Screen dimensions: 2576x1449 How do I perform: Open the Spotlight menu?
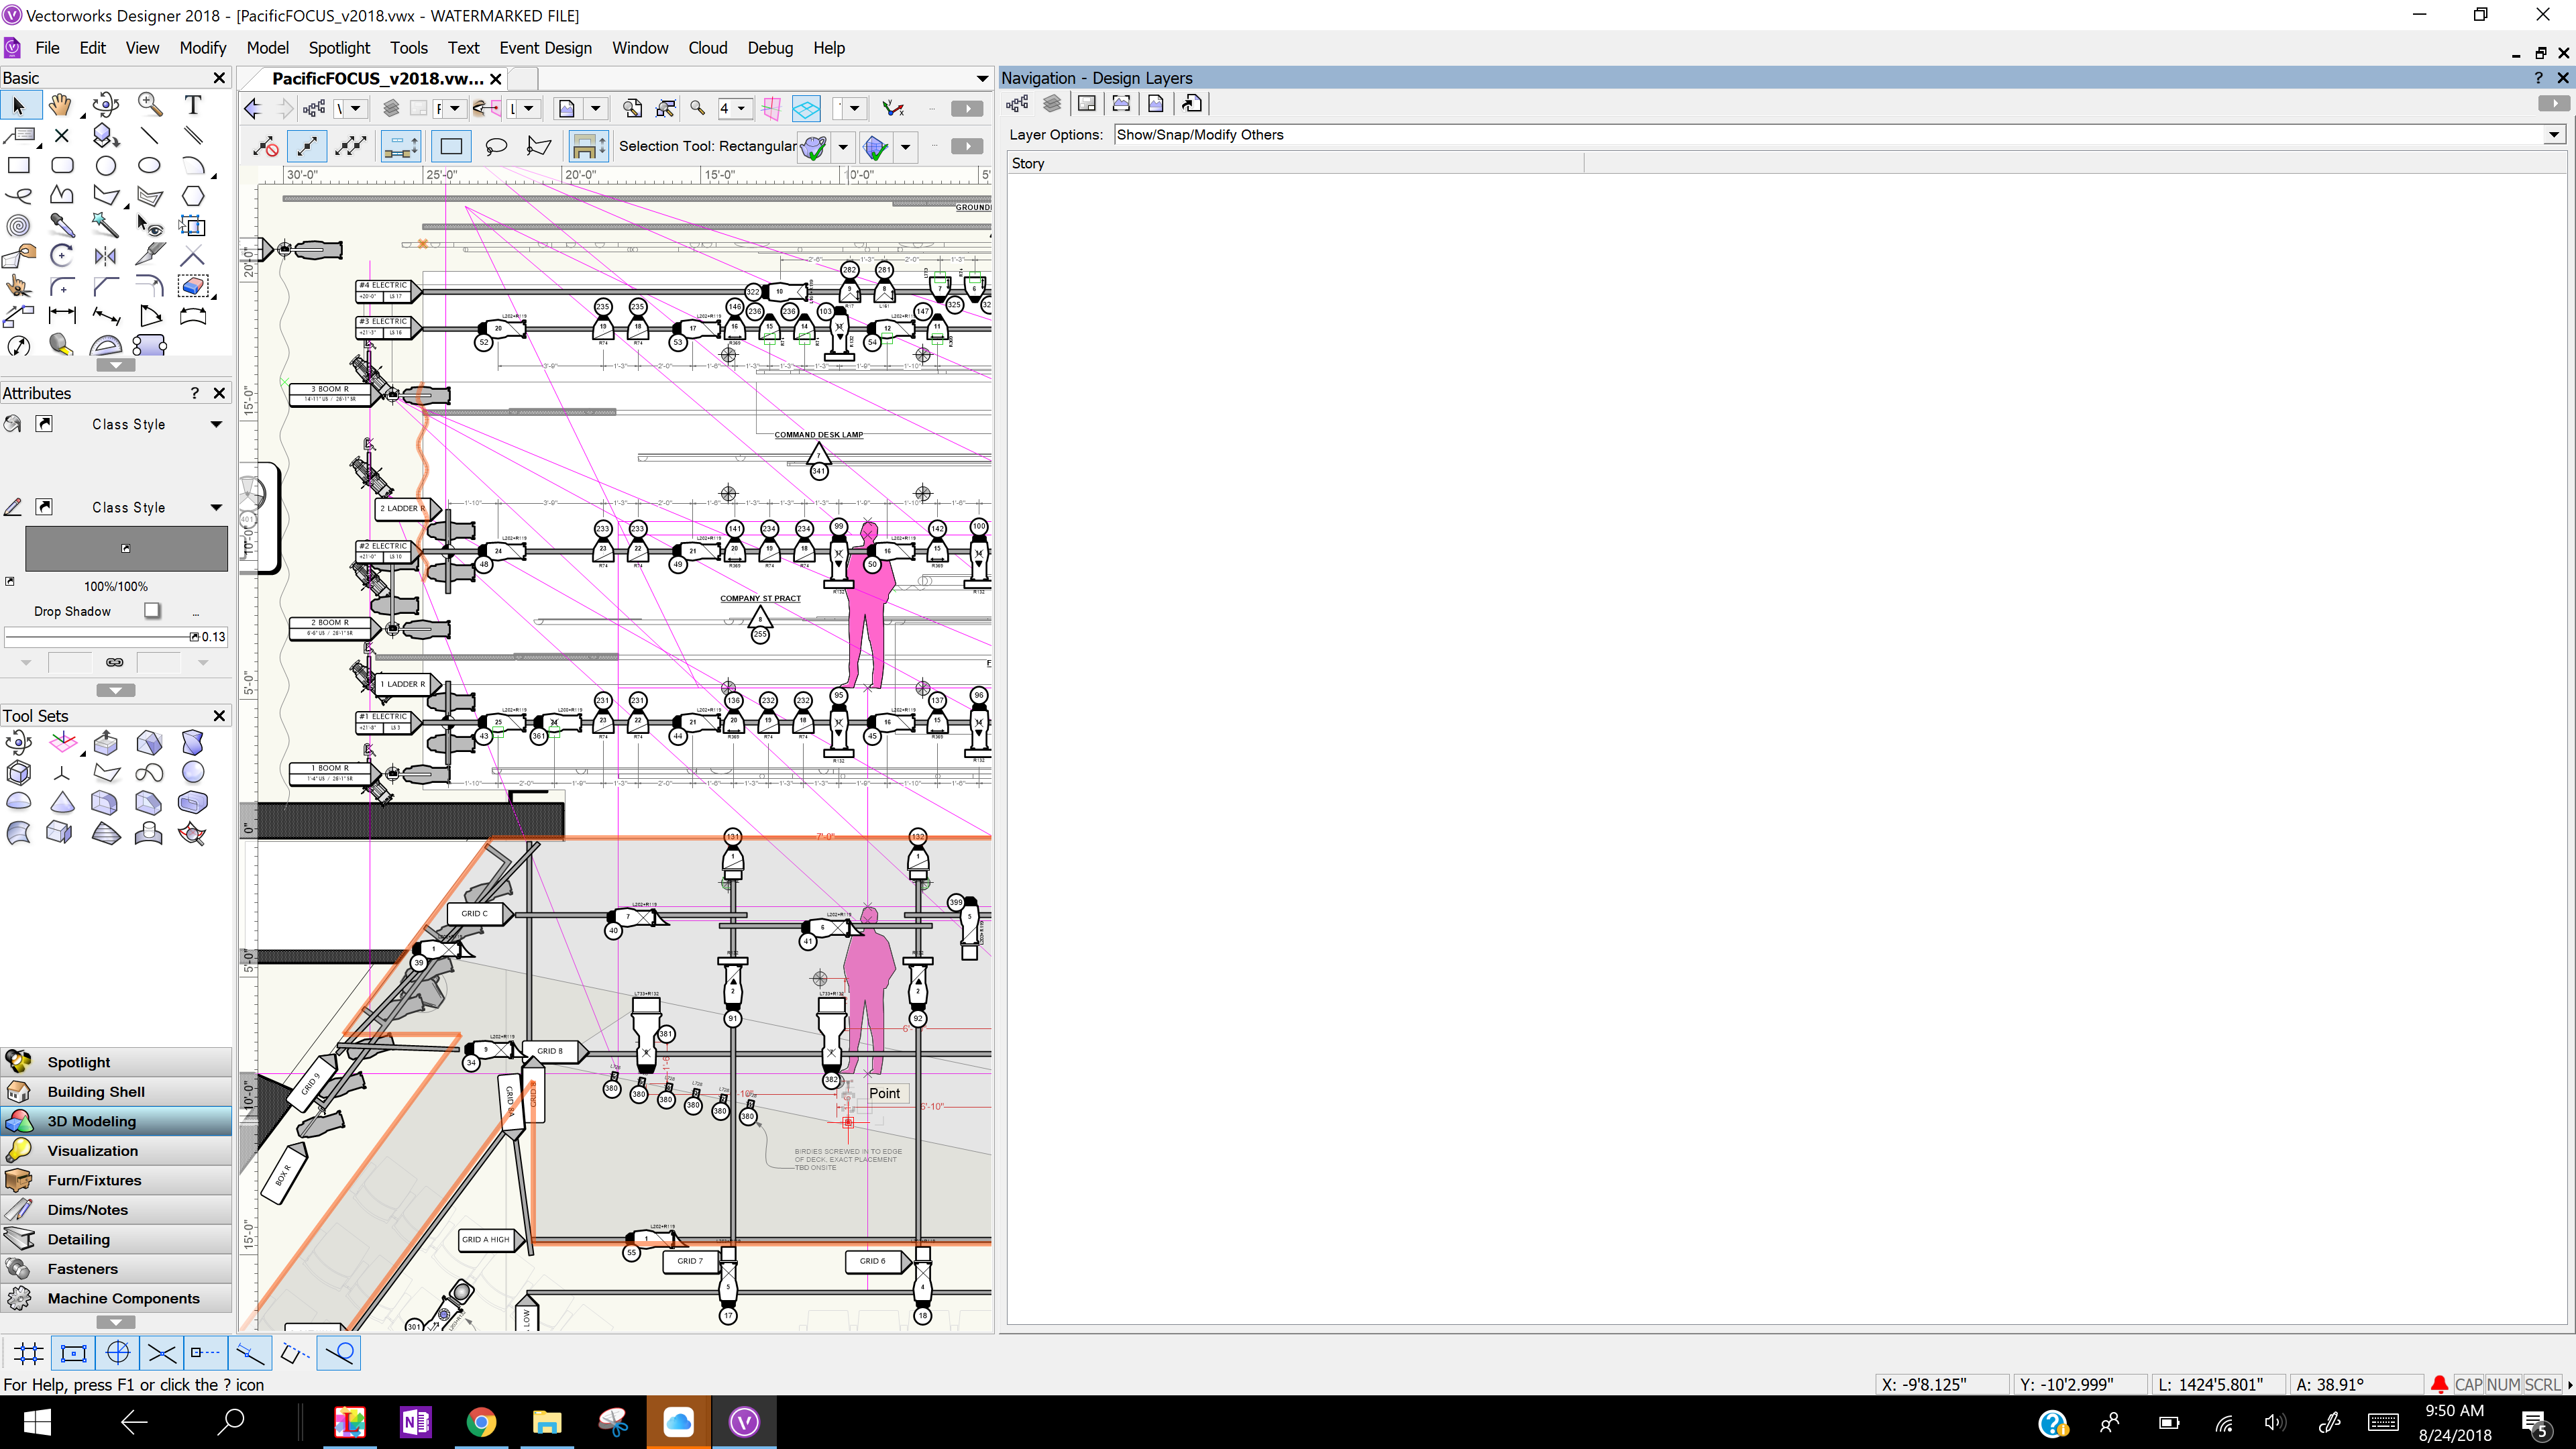(x=339, y=47)
